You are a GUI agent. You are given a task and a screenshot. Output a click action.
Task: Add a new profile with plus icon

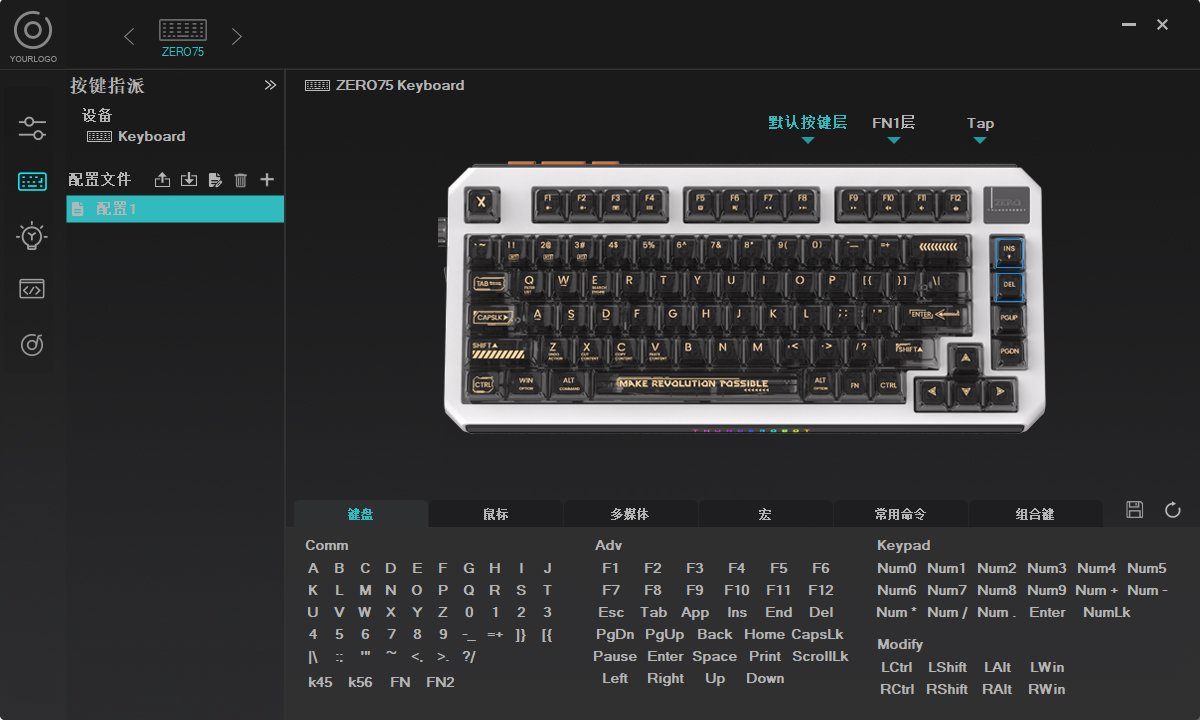pyautogui.click(x=267, y=180)
